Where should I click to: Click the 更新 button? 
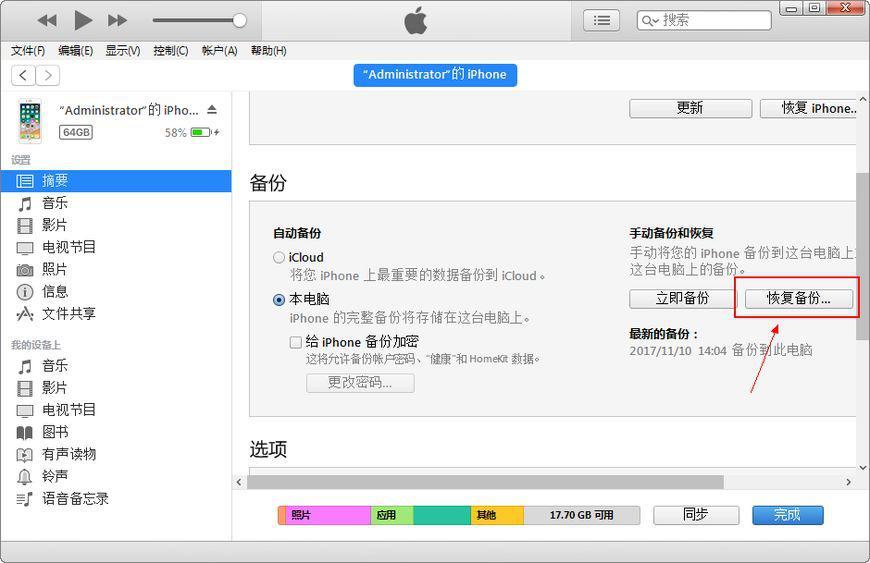pyautogui.click(x=690, y=108)
